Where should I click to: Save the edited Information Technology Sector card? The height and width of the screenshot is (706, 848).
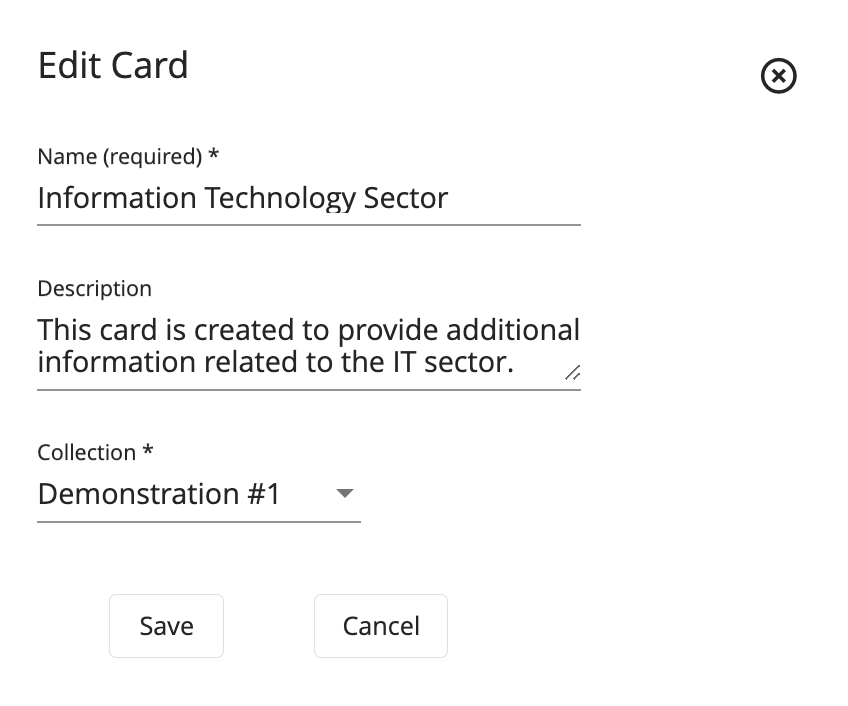(x=166, y=625)
